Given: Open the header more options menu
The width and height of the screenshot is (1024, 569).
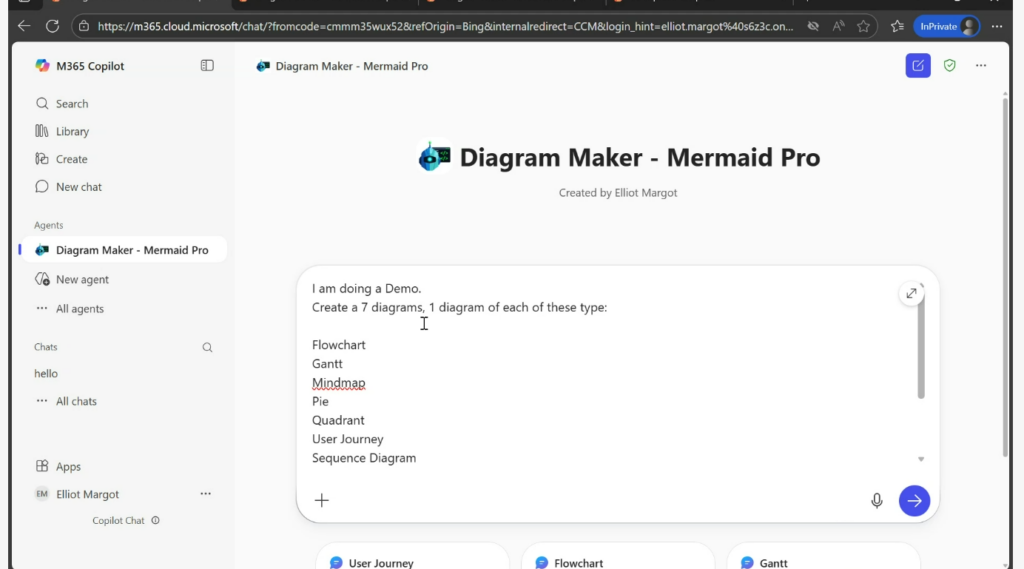Looking at the screenshot, I should tap(981, 65).
